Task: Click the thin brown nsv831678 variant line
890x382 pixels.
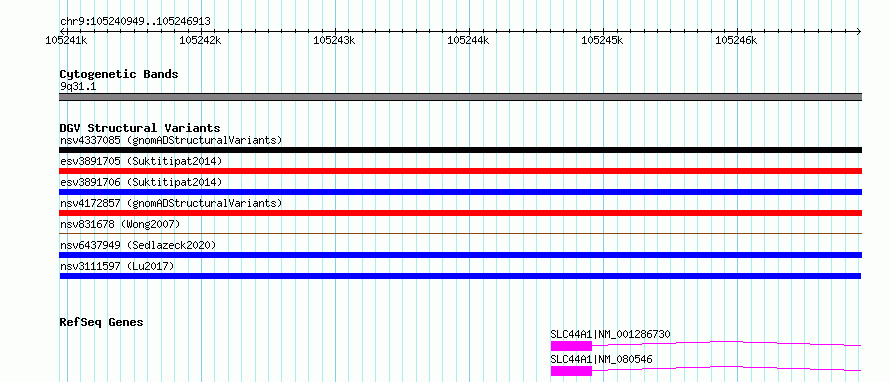Action: (x=460, y=233)
